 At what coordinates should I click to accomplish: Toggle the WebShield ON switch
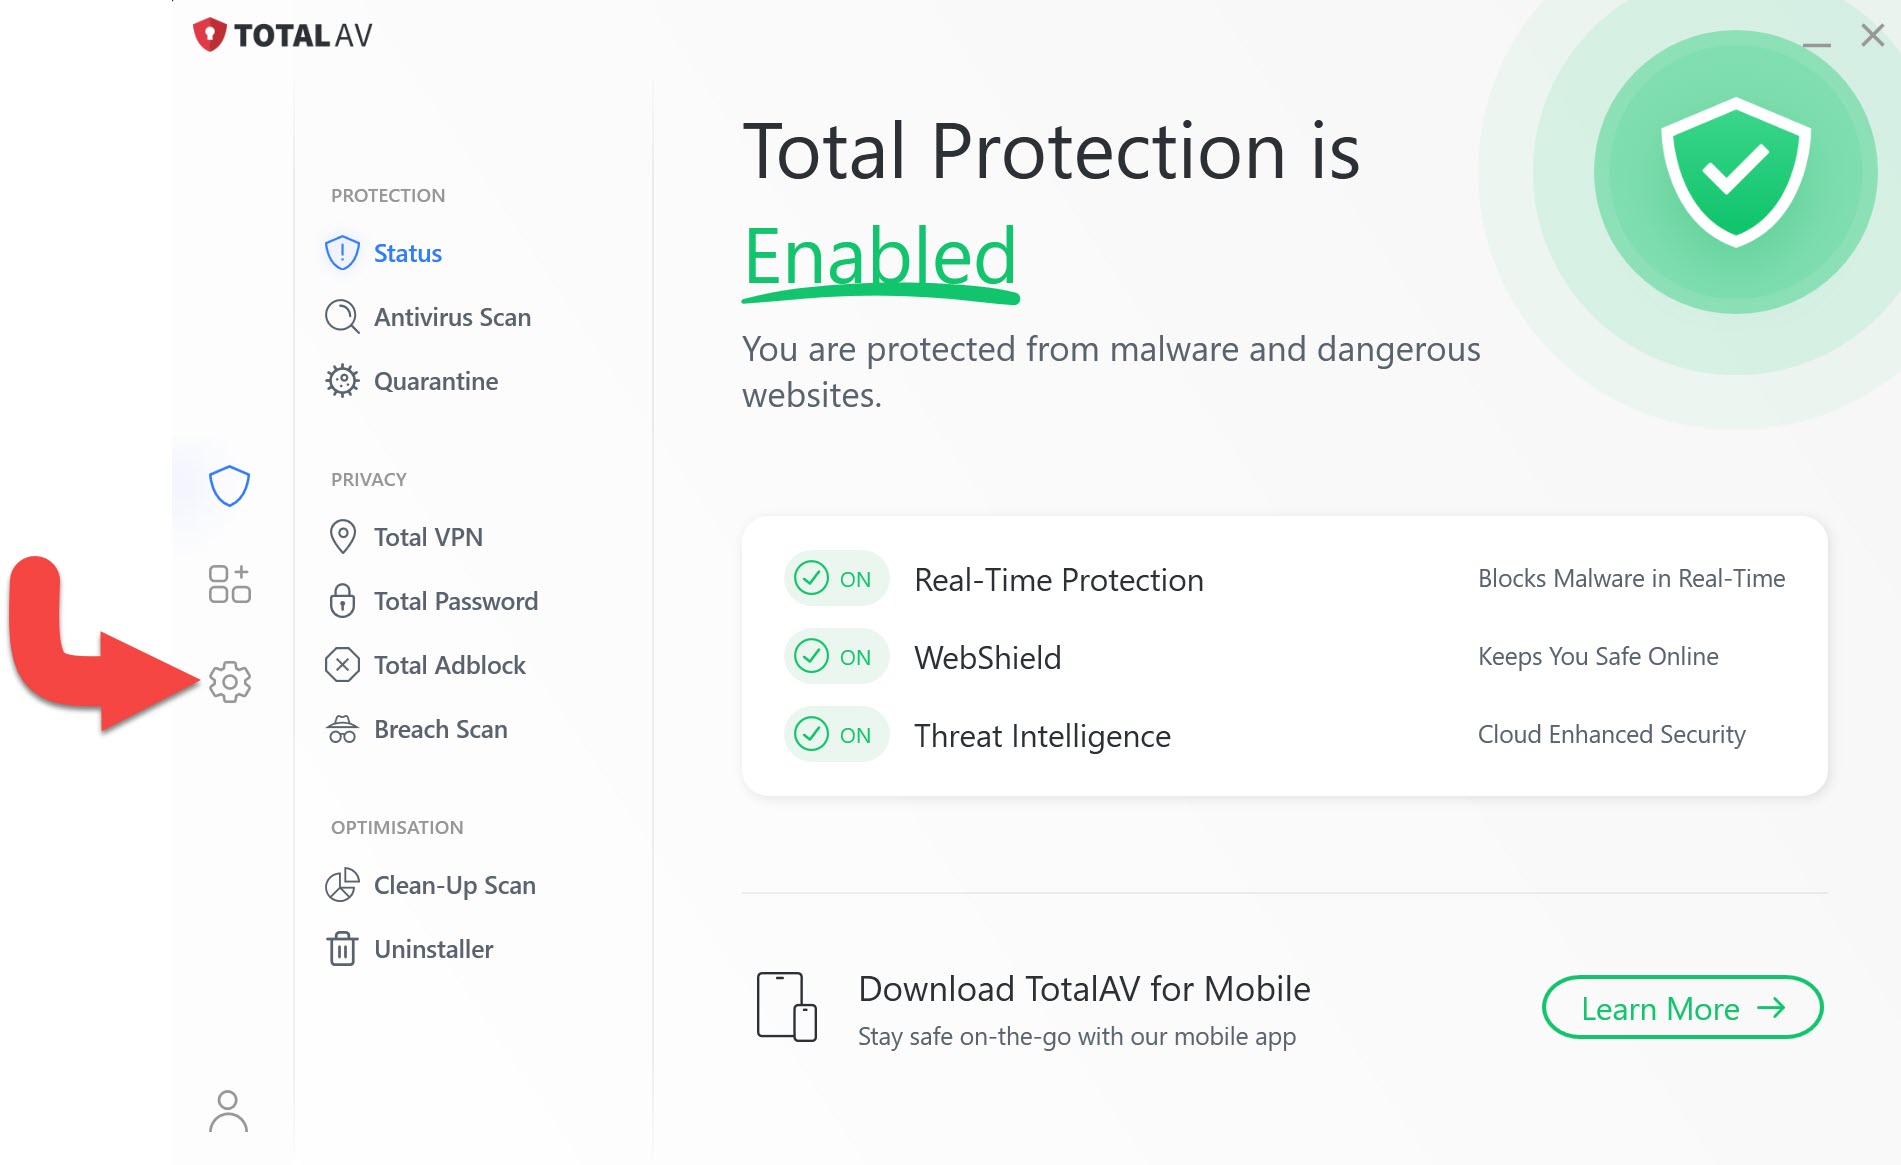pos(836,656)
